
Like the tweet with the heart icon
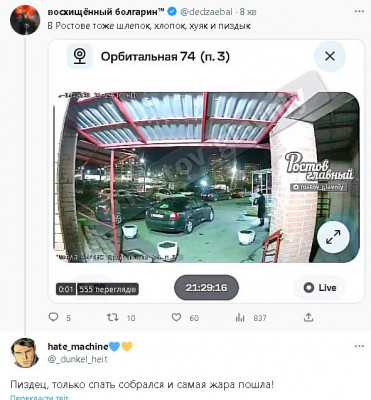click(x=176, y=317)
